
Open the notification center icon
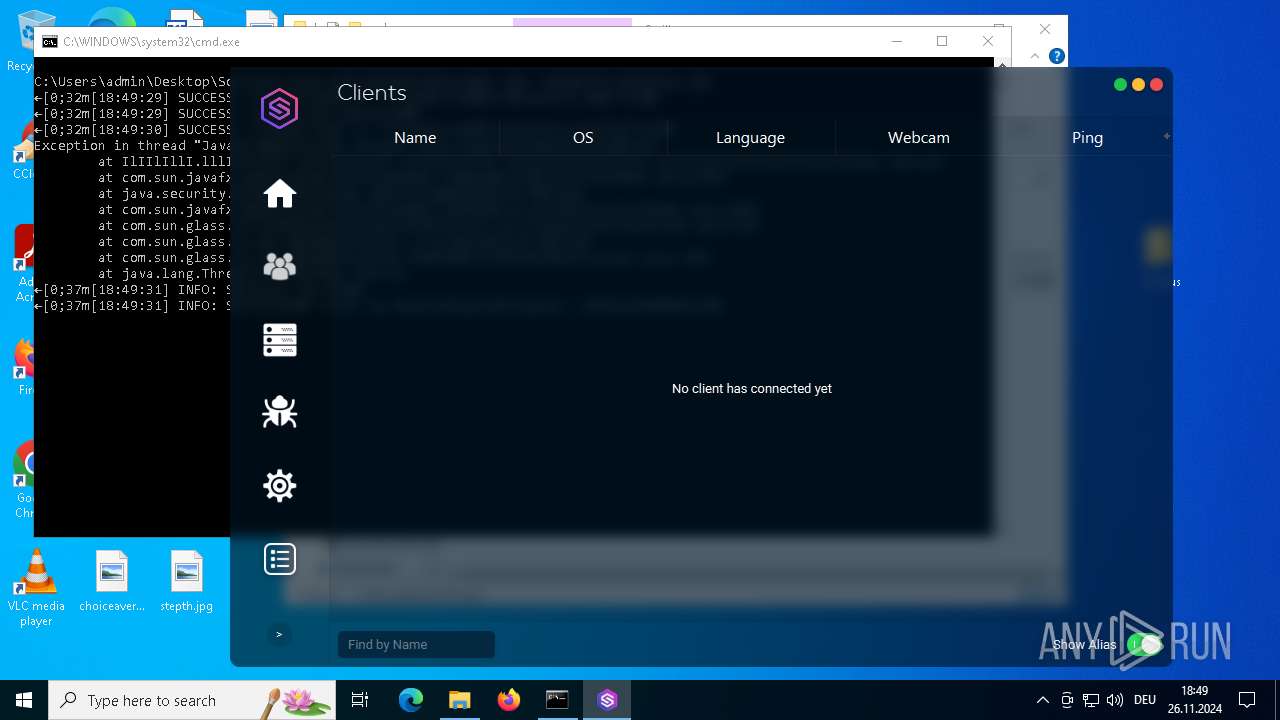point(1247,700)
